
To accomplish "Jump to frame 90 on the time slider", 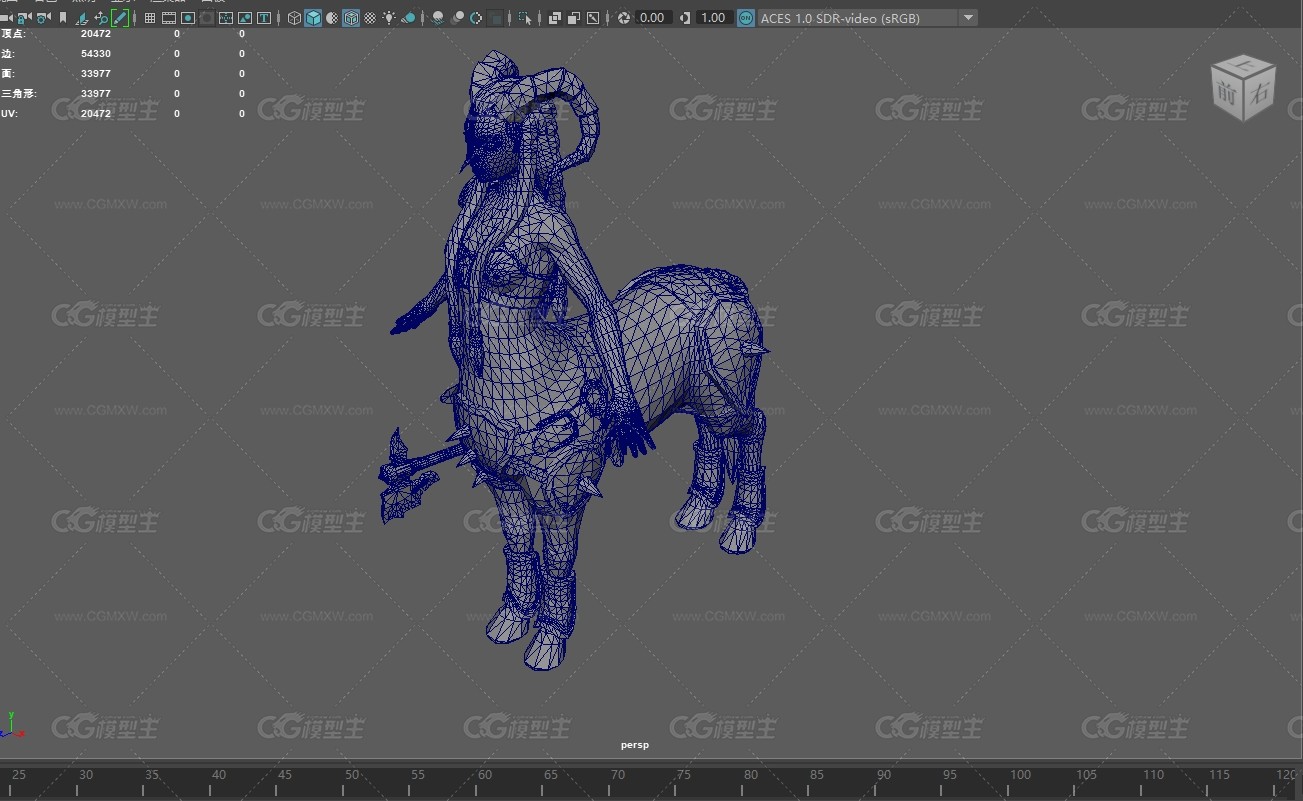I will tap(883, 775).
